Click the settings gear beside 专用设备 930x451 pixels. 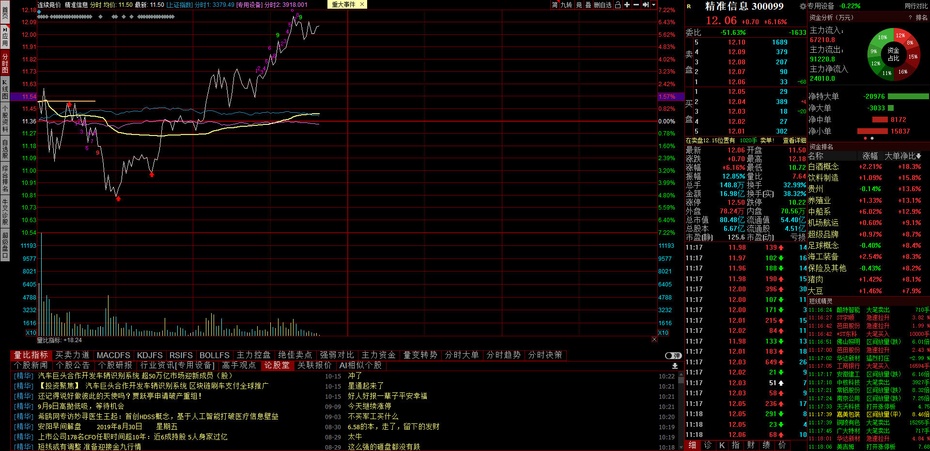pos(802,6)
